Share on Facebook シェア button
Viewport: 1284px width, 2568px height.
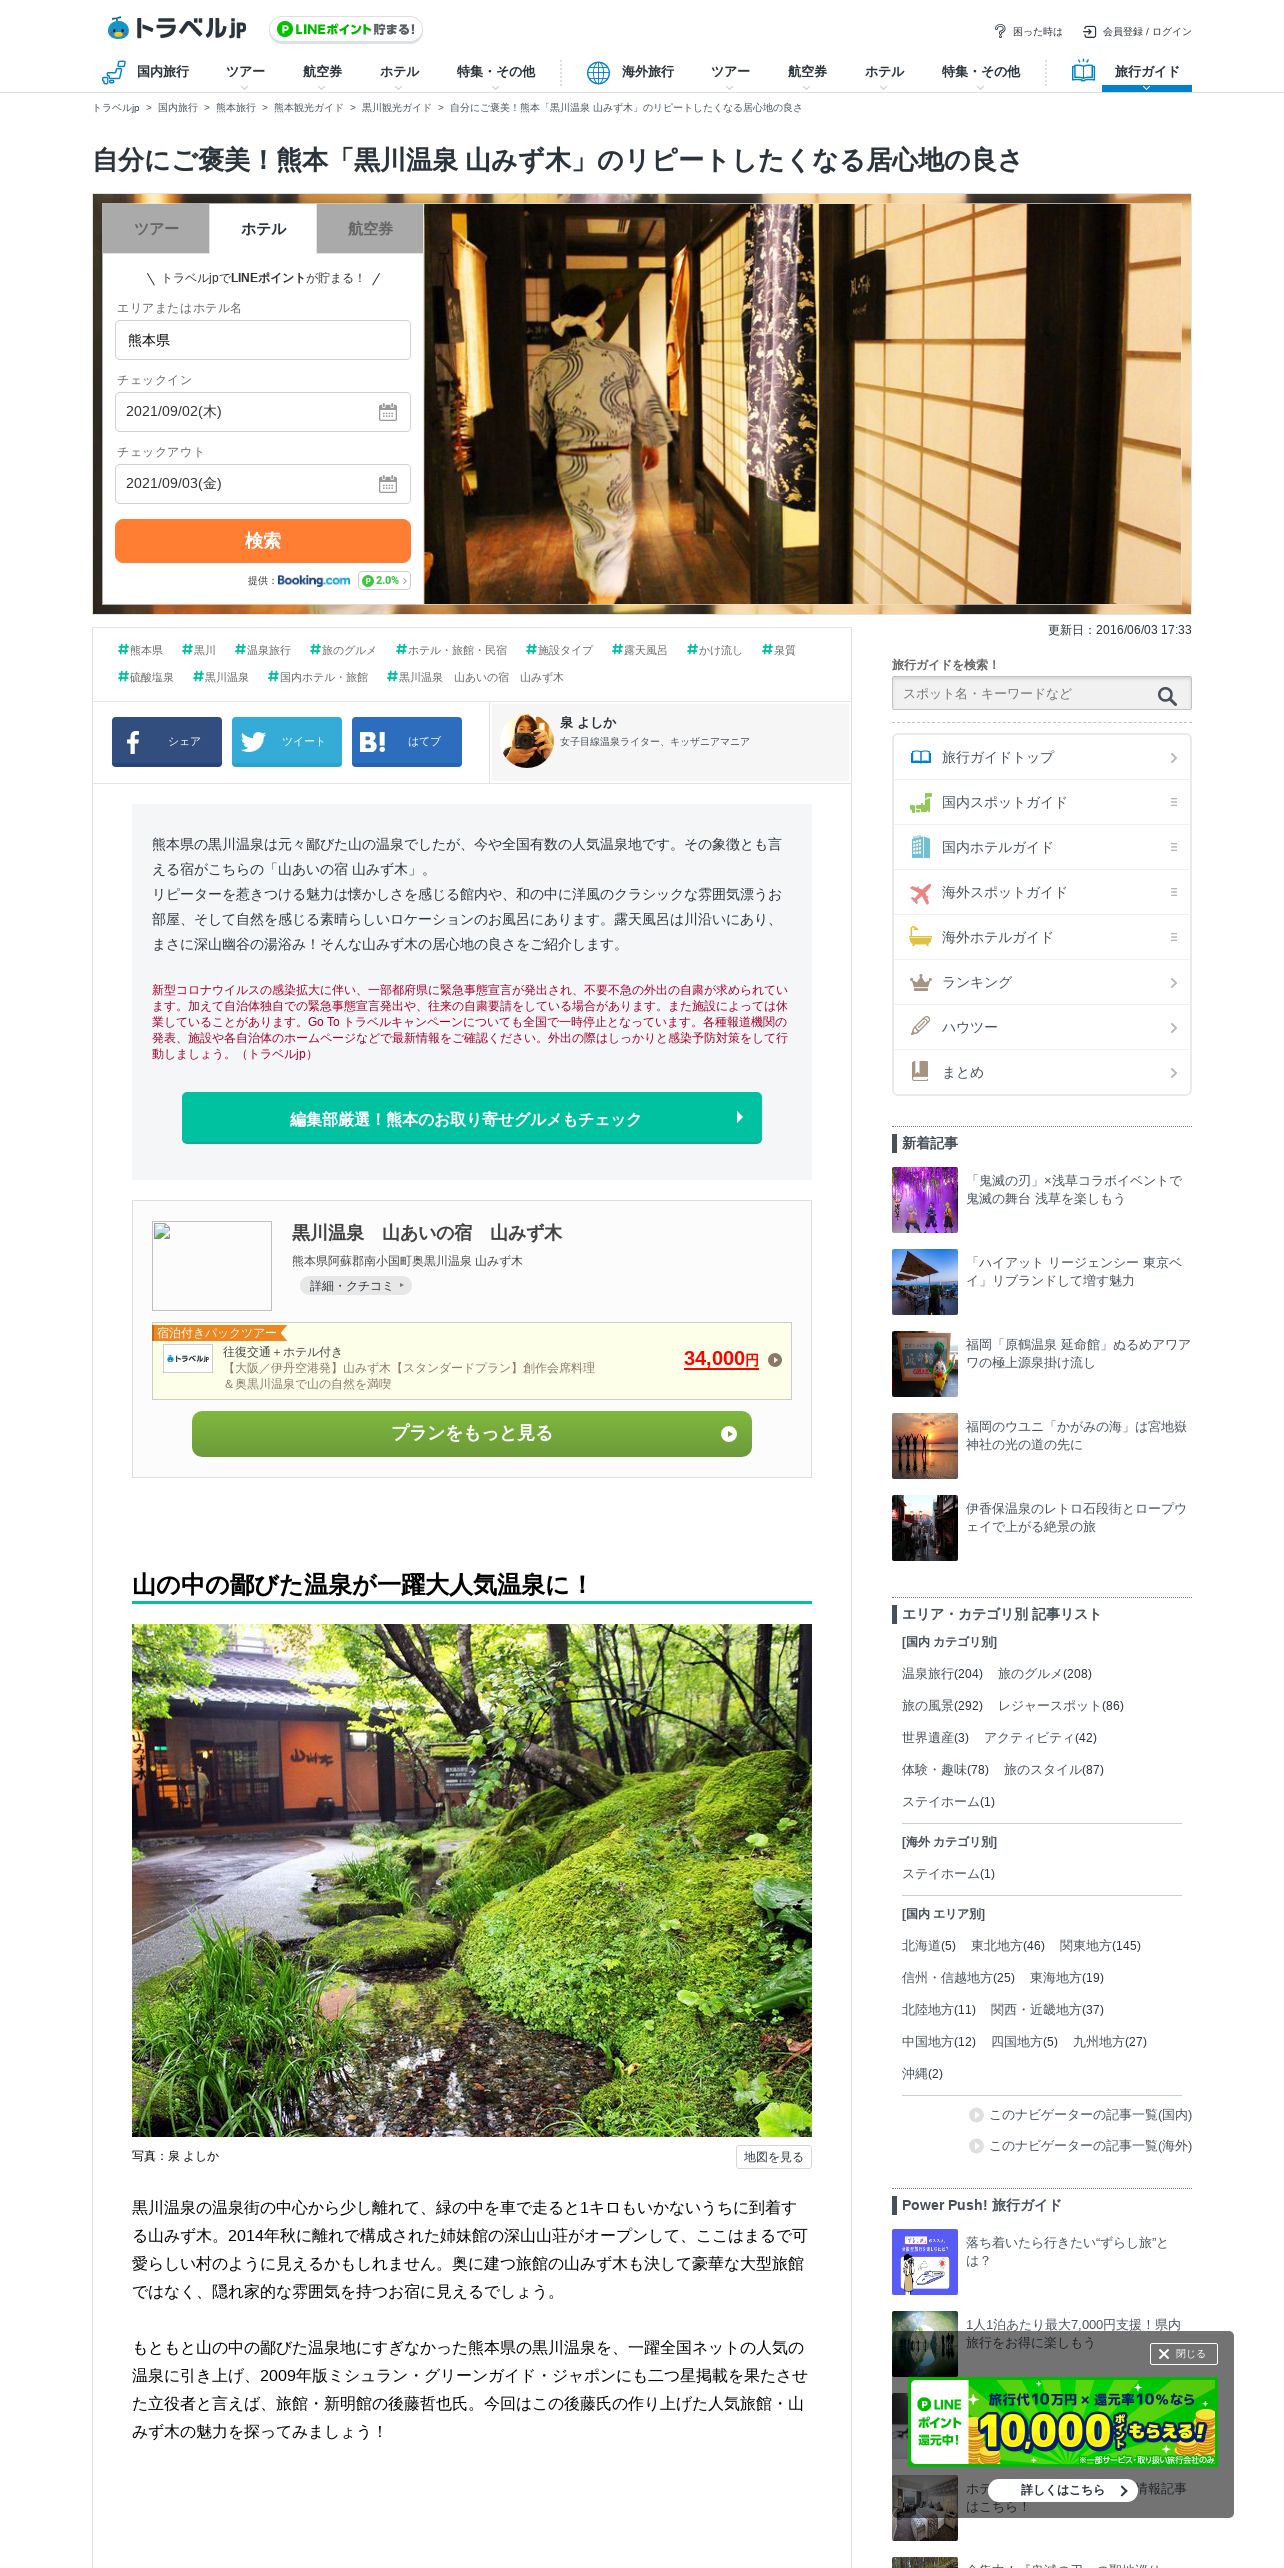coord(167,742)
